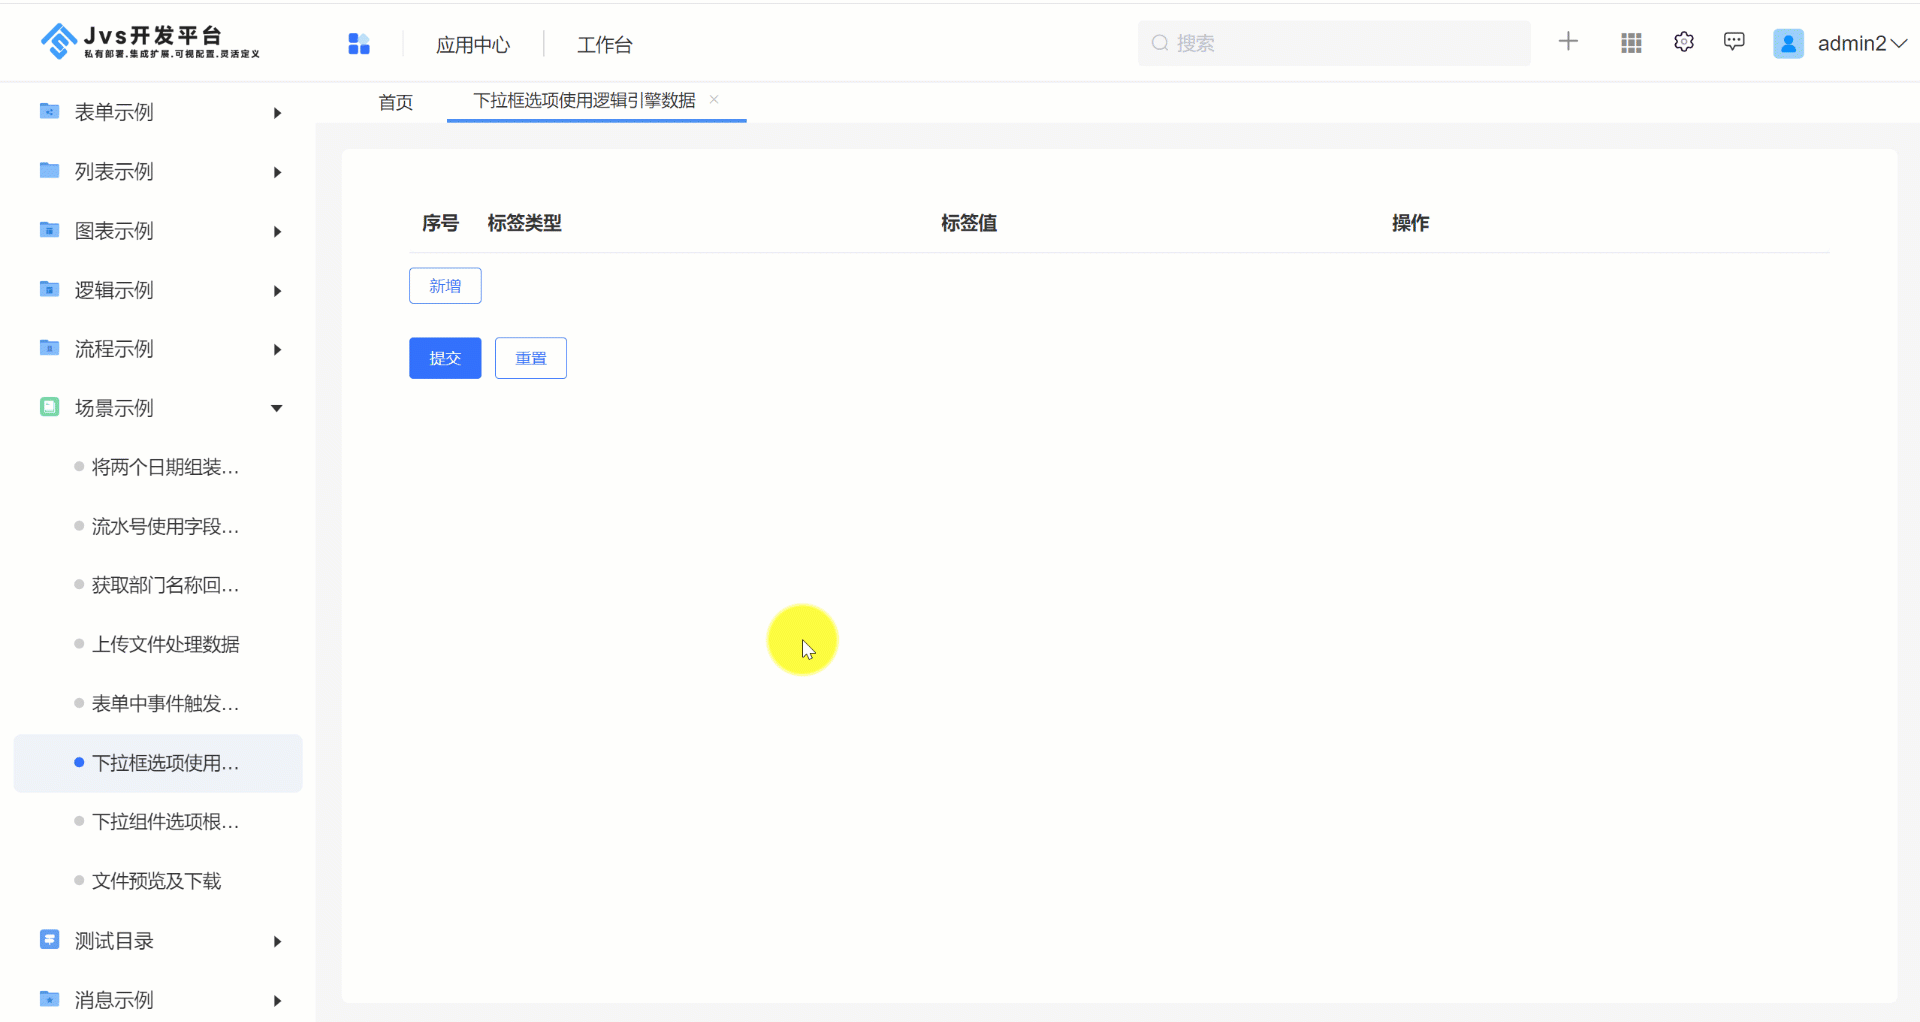
Task: Click the 表单示例 menu label
Action: coord(114,112)
